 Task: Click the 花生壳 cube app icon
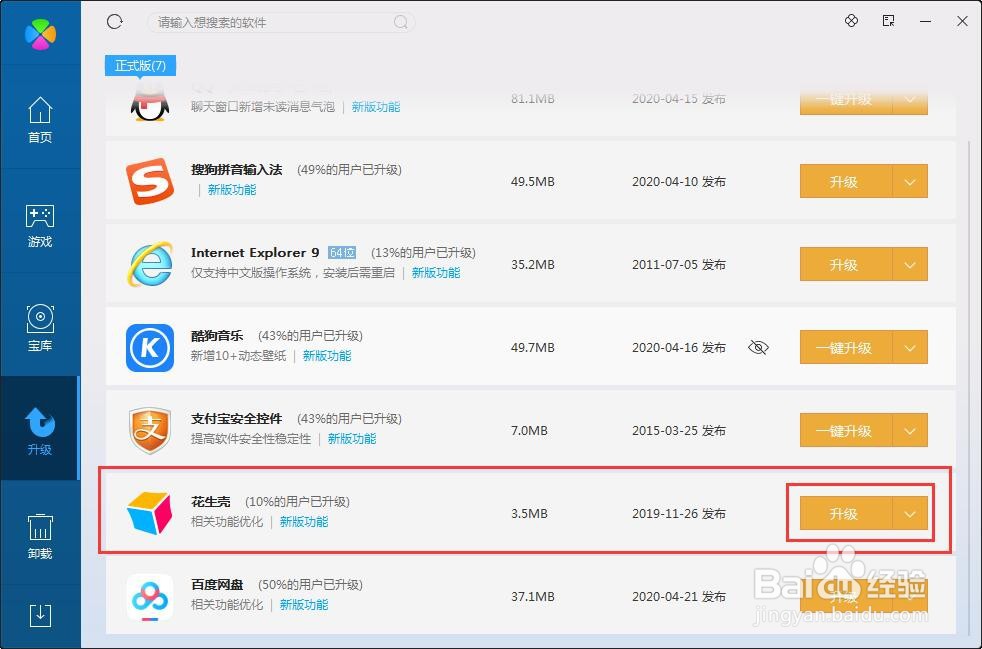pos(150,513)
